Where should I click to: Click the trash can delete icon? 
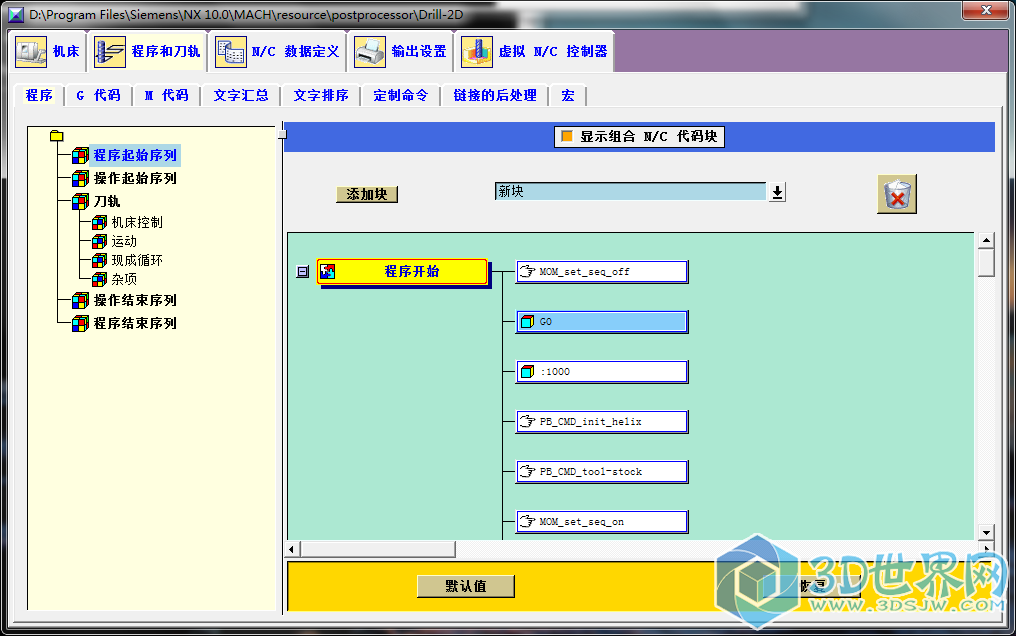897,194
